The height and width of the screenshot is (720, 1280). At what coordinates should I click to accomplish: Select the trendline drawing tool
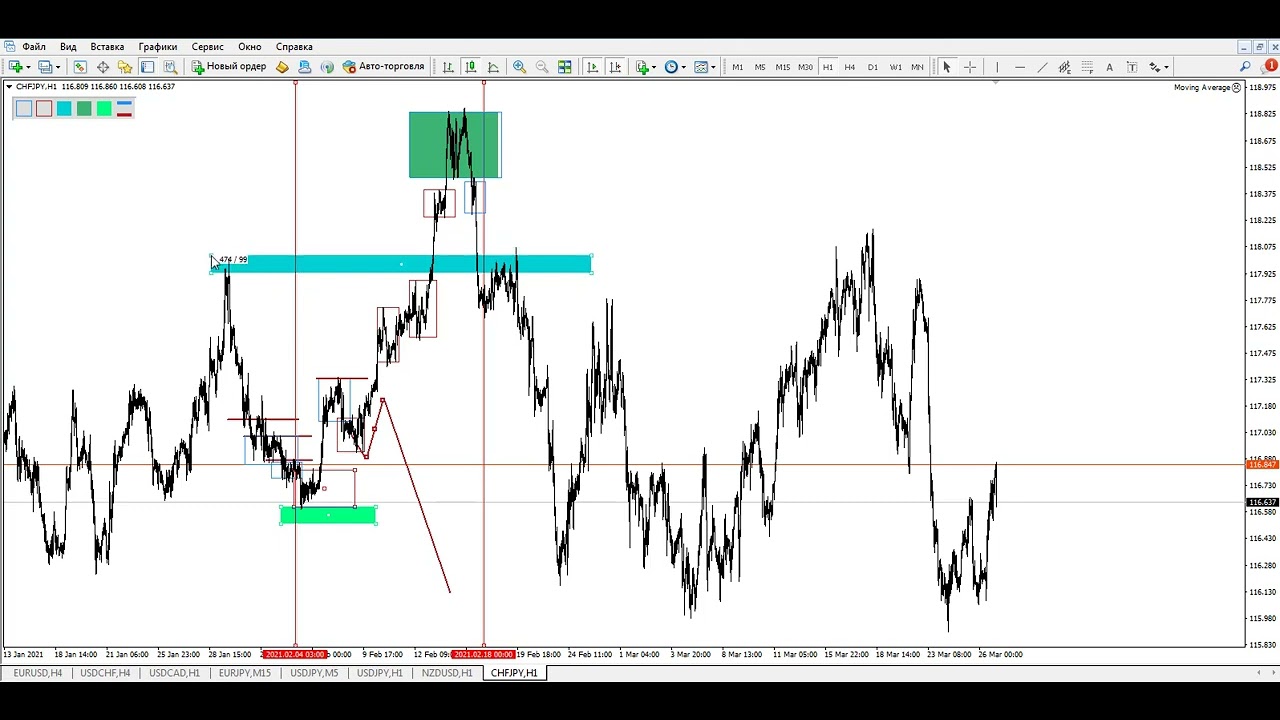coord(1041,67)
